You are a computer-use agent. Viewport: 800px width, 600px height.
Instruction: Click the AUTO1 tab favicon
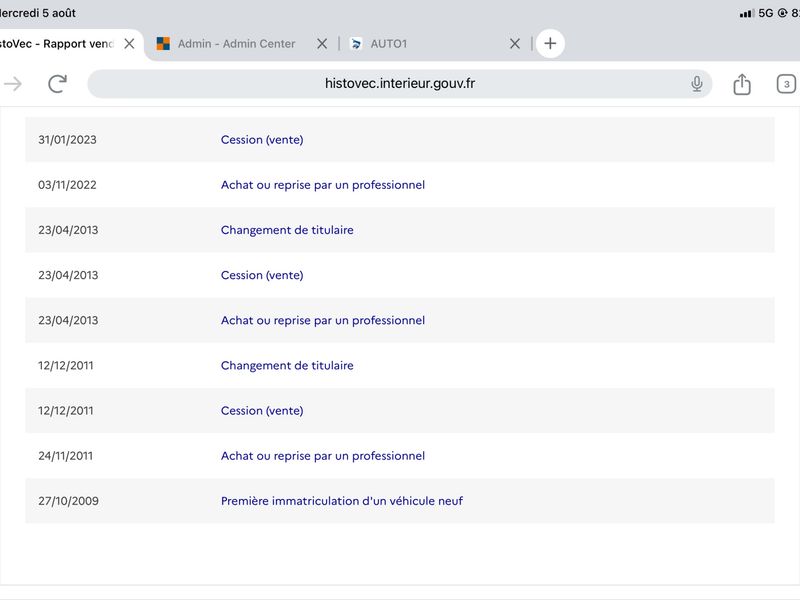[356, 44]
